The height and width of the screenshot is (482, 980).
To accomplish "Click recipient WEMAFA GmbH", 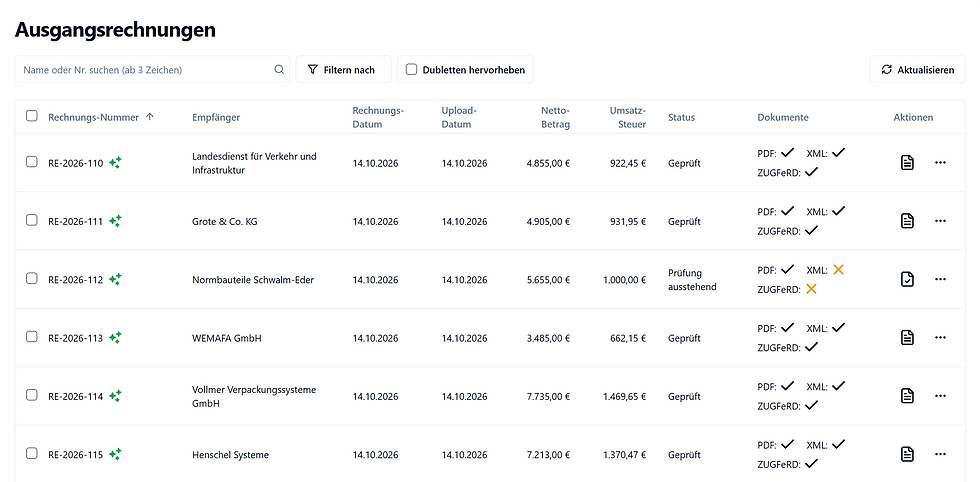I will tap(227, 338).
